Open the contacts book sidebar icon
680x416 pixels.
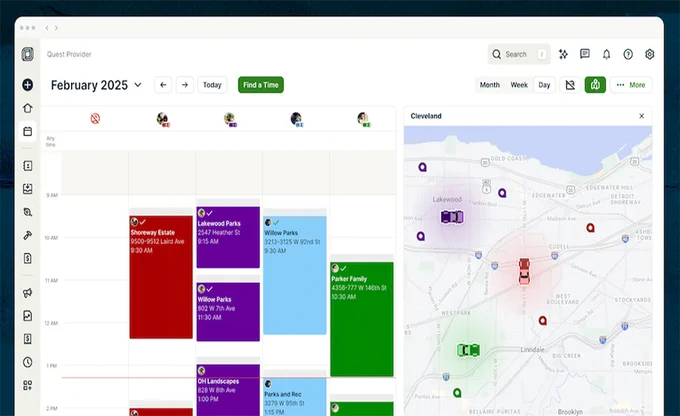27,166
